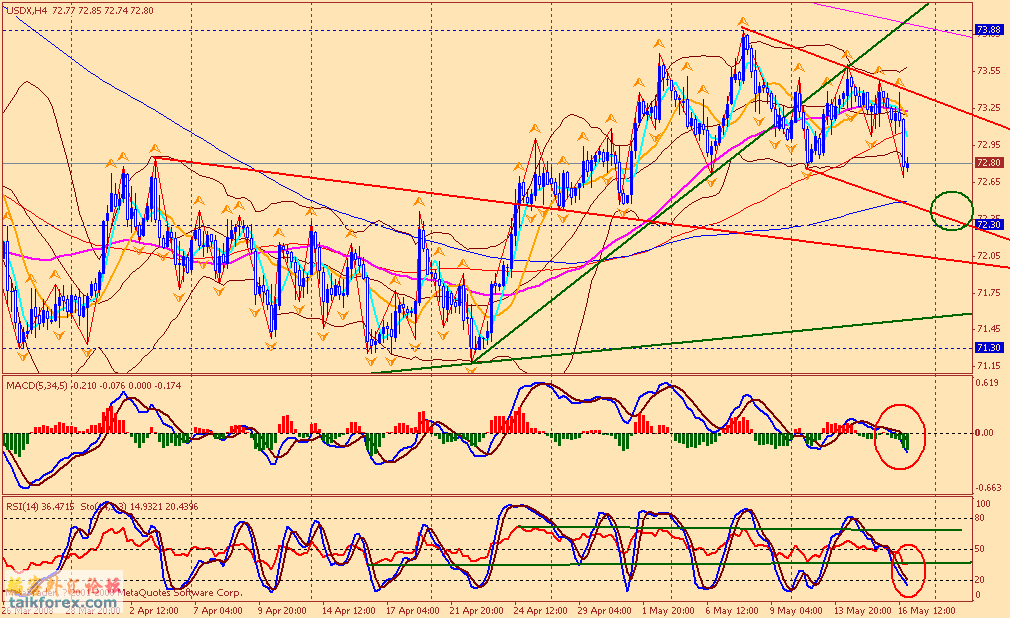The image size is (1010, 618).
Task: Click the 80 oscillator scale value
Action: [x=981, y=517]
